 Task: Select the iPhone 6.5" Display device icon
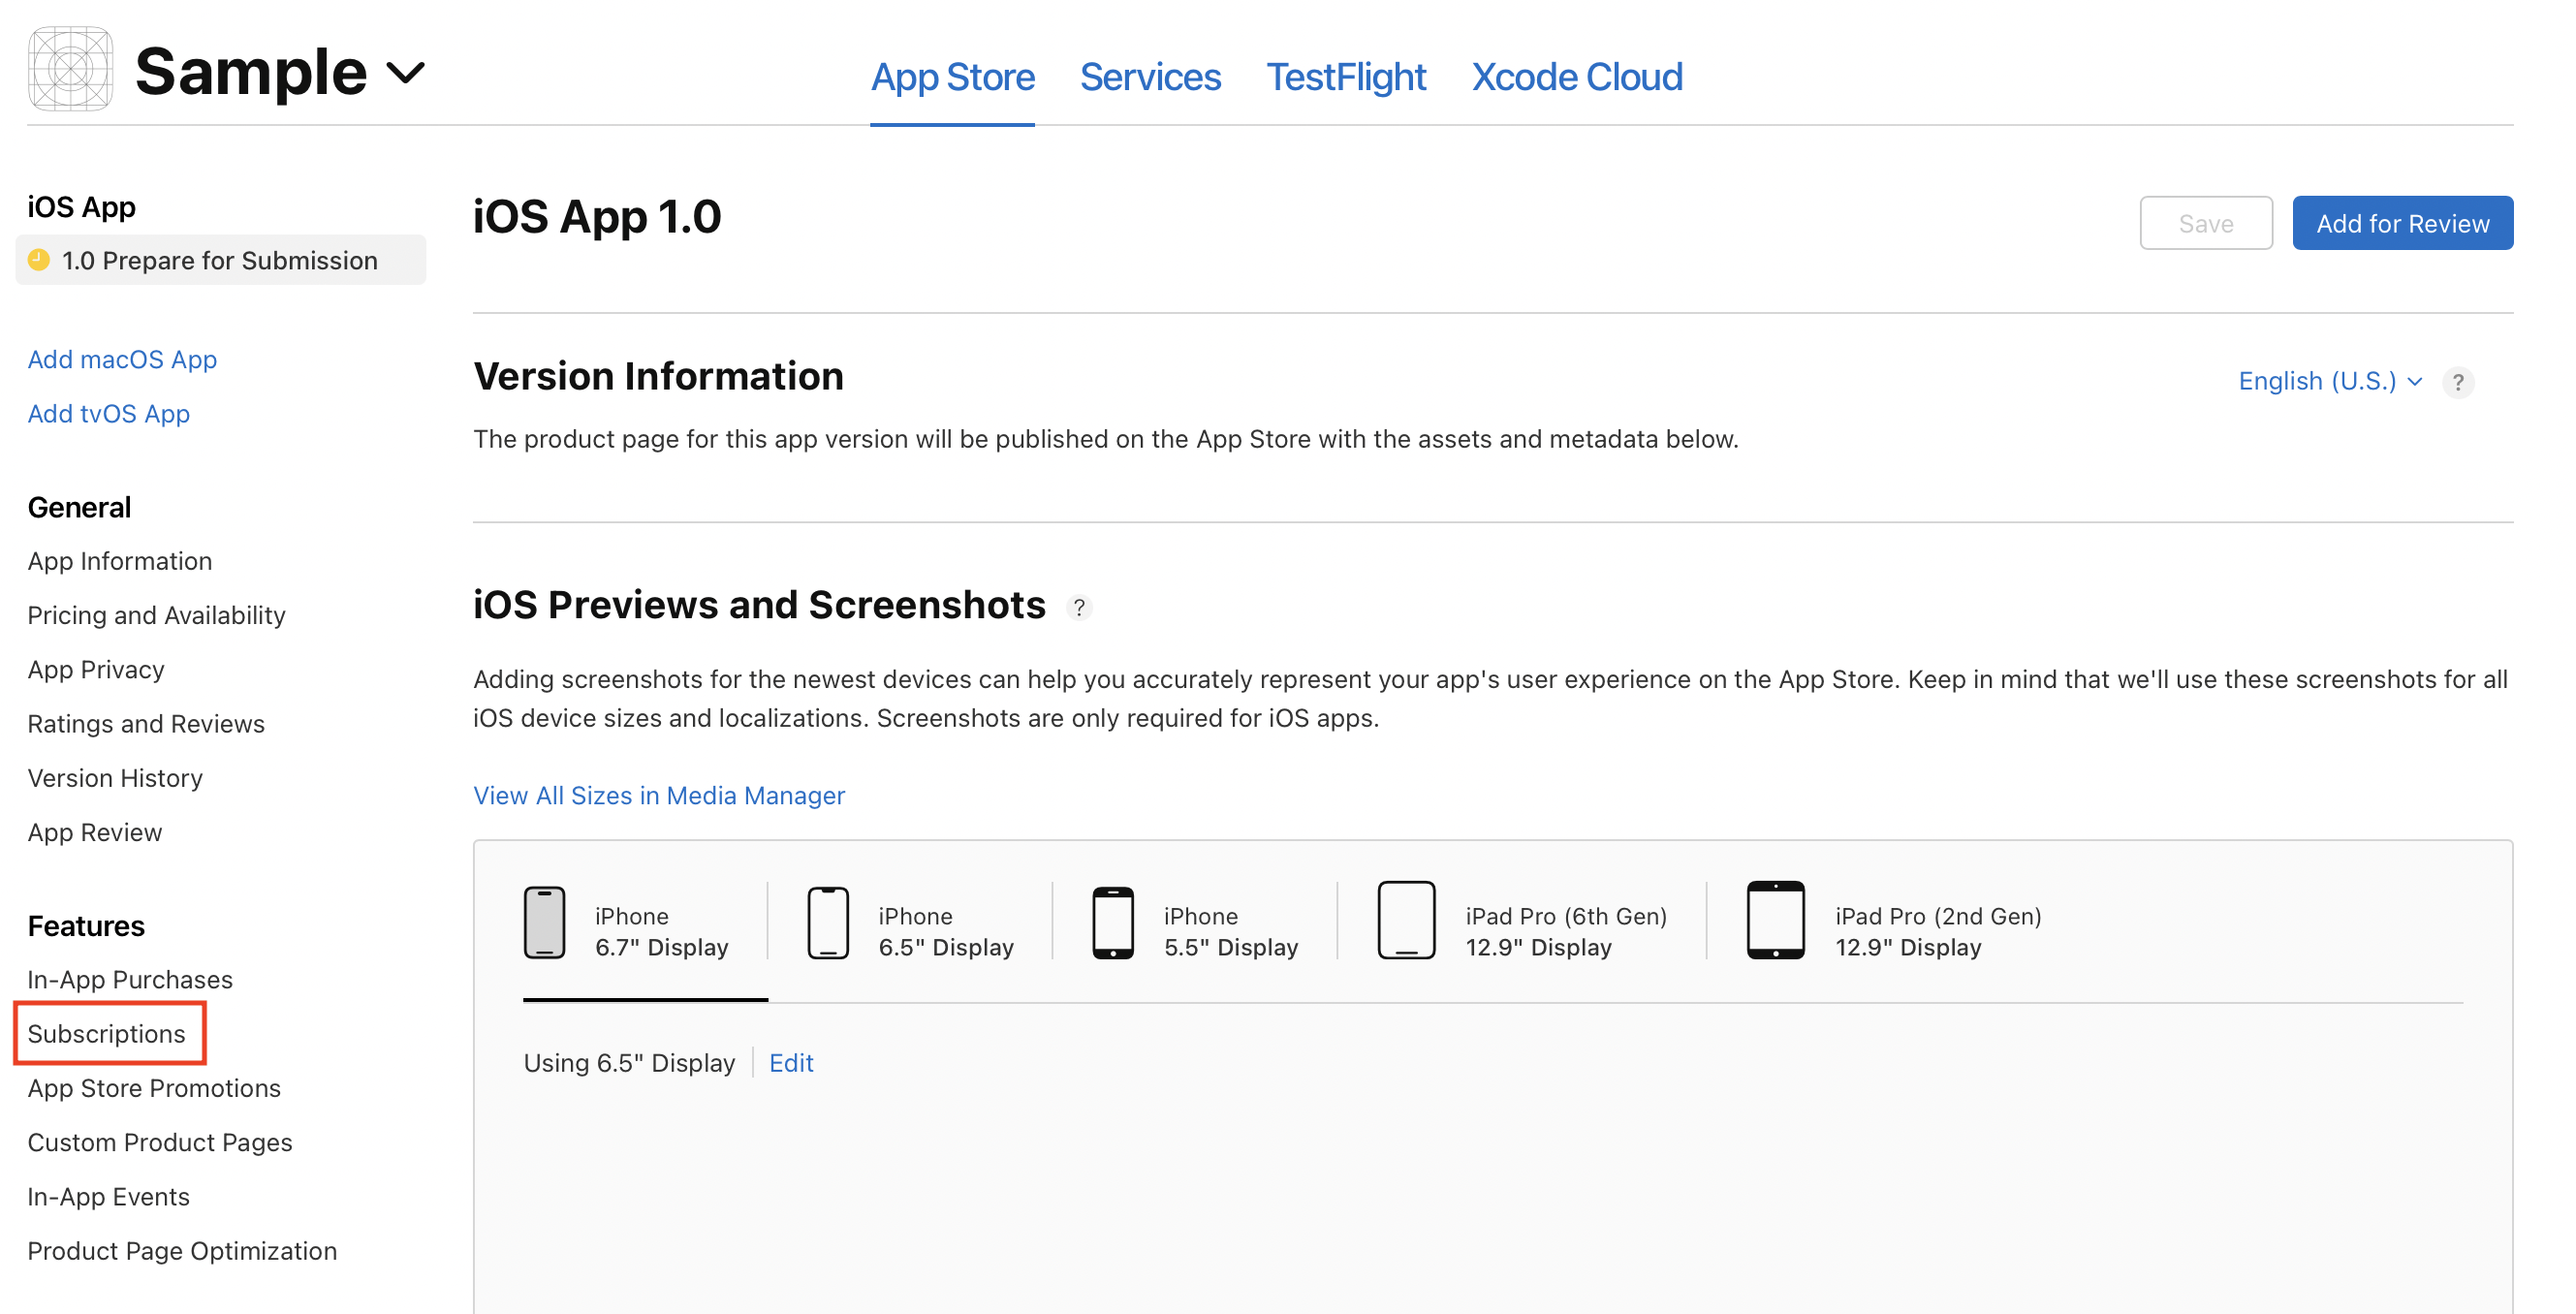827,922
